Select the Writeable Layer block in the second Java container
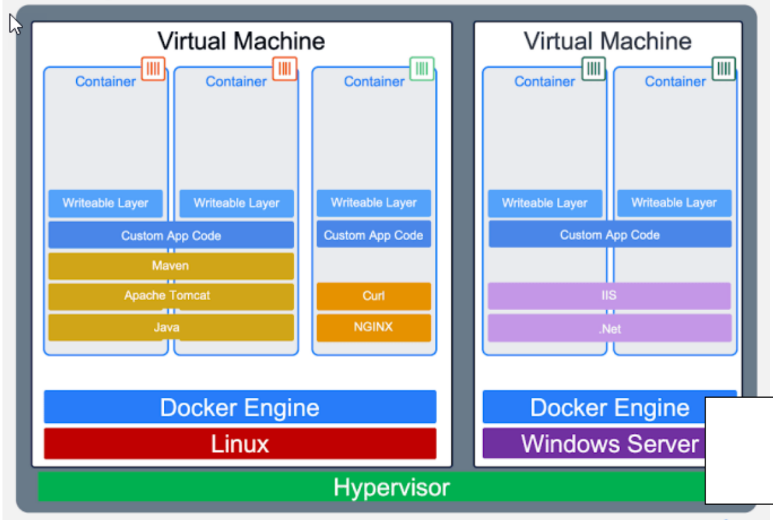 tap(237, 203)
